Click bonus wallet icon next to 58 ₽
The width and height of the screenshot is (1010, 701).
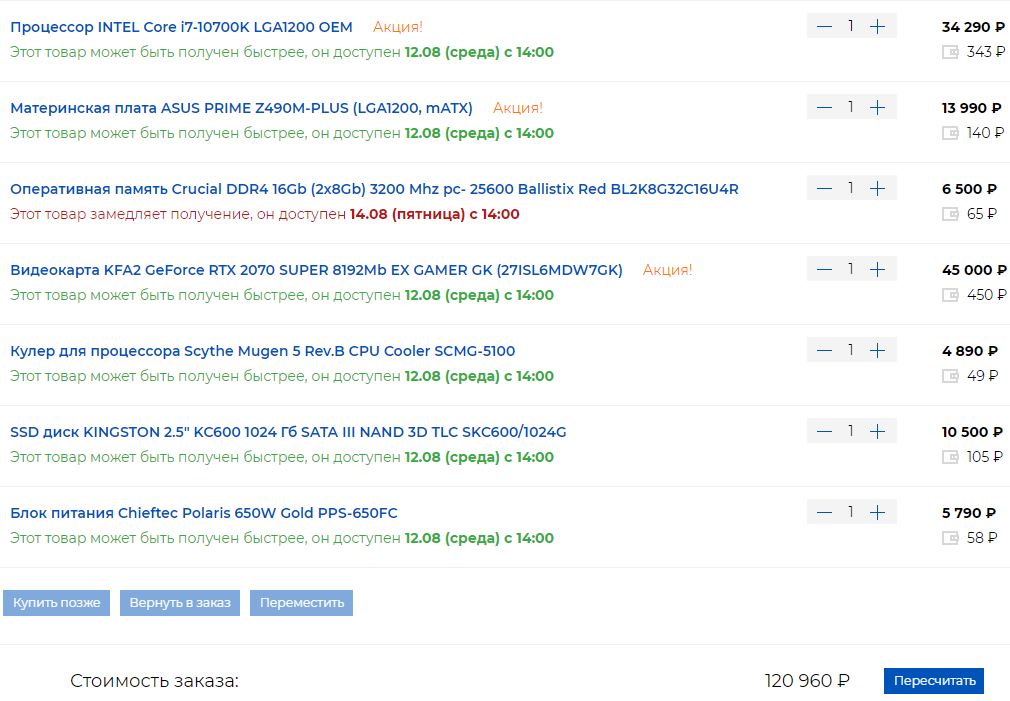[x=950, y=538]
